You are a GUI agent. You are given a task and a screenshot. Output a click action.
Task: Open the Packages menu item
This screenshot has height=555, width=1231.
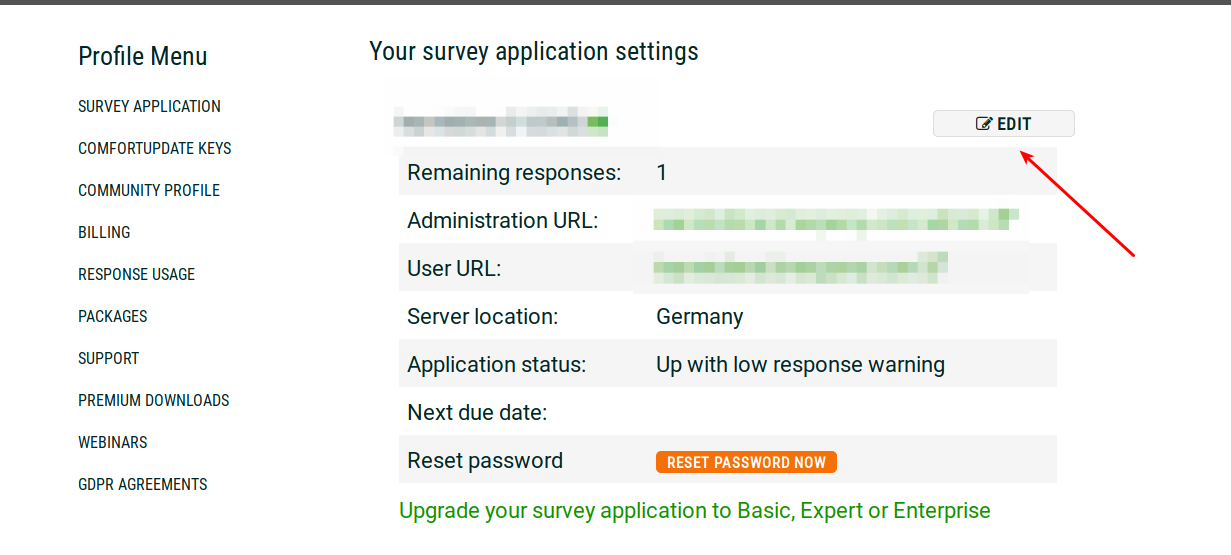112,316
